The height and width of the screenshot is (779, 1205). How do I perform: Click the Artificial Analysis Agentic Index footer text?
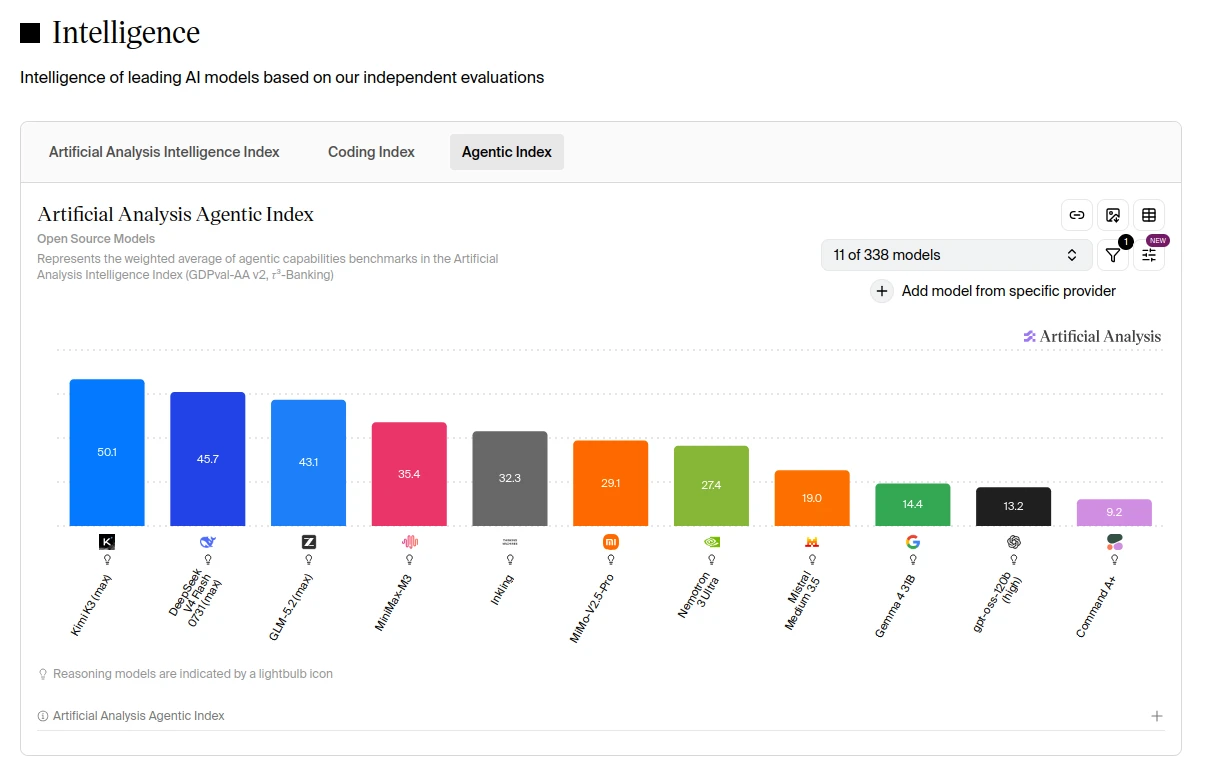[139, 716]
